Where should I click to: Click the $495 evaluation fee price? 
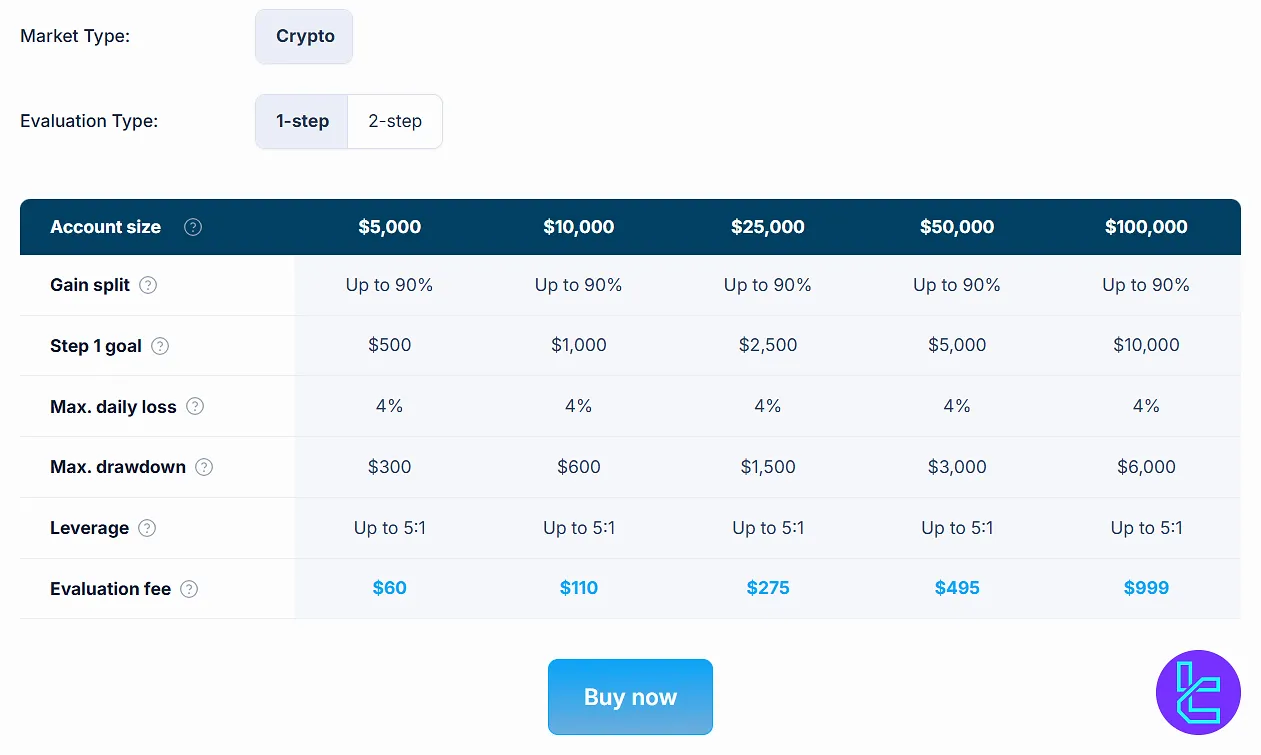click(x=957, y=588)
